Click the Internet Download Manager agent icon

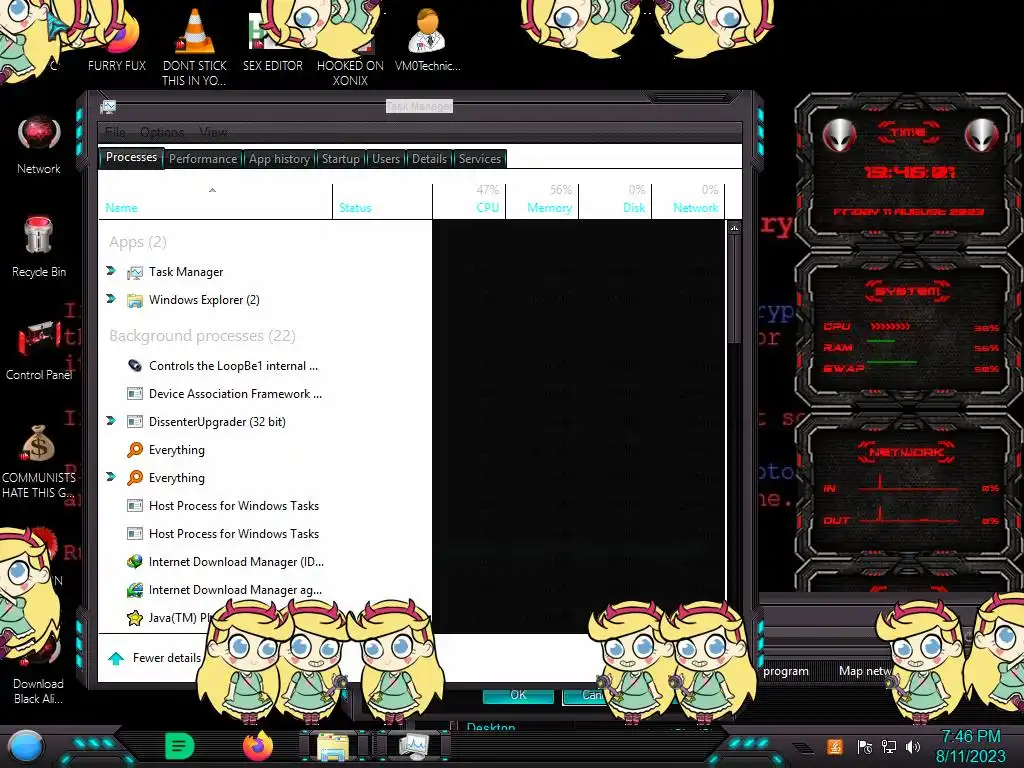coord(135,590)
